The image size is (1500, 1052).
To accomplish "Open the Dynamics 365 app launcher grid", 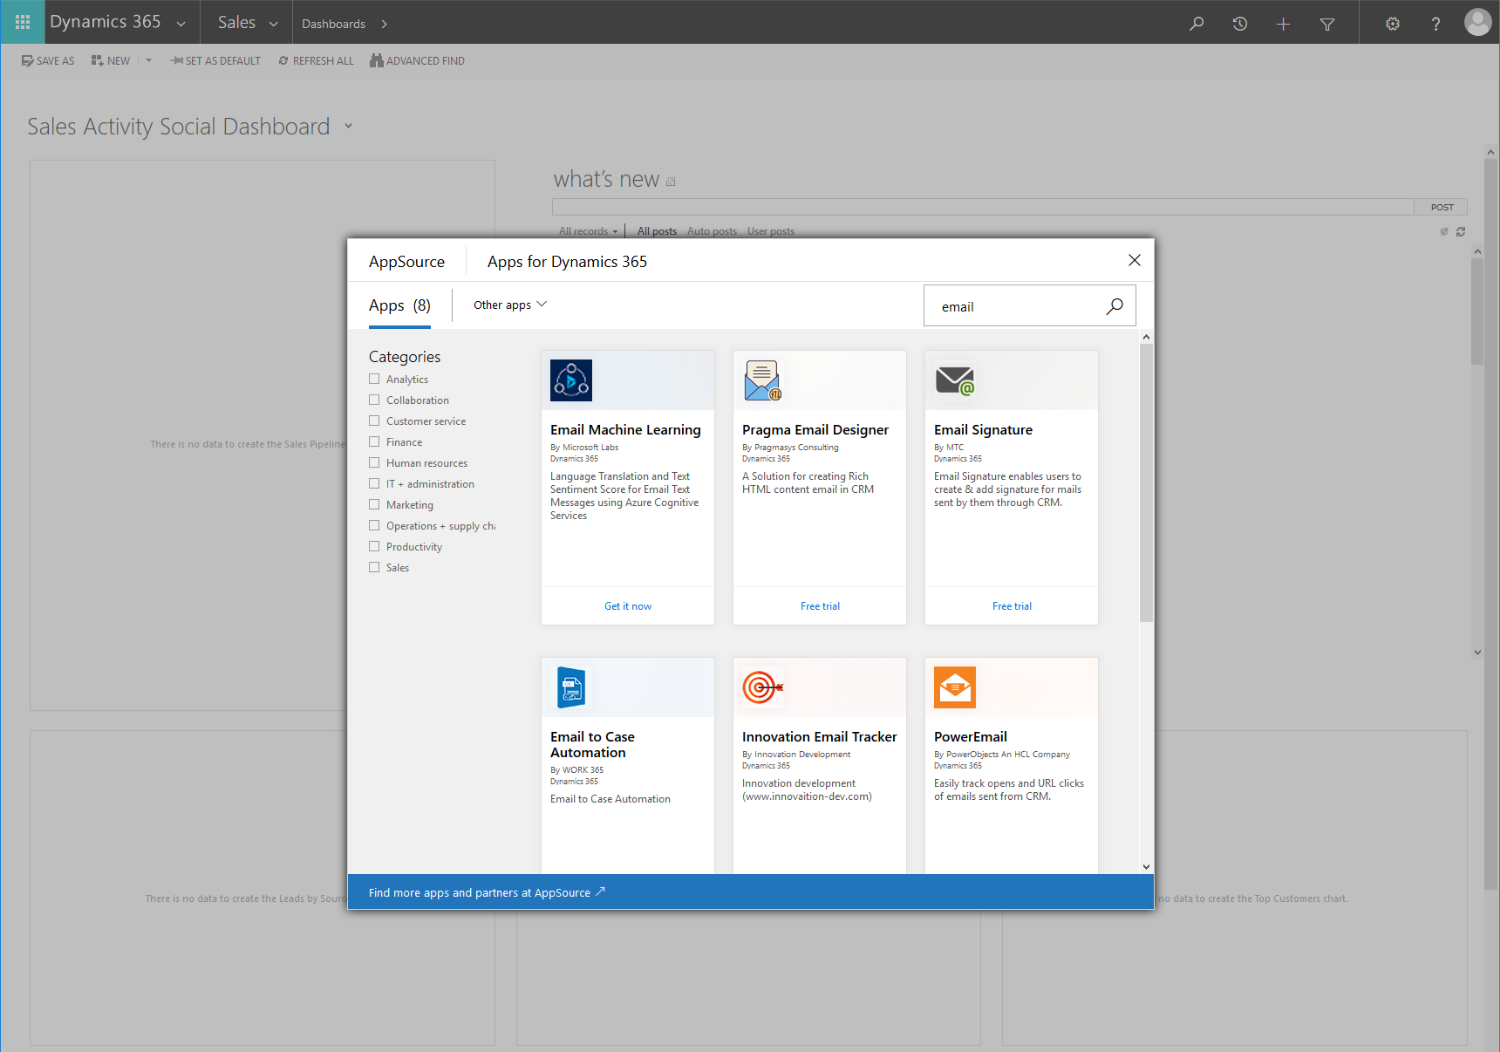I will coord(22,22).
